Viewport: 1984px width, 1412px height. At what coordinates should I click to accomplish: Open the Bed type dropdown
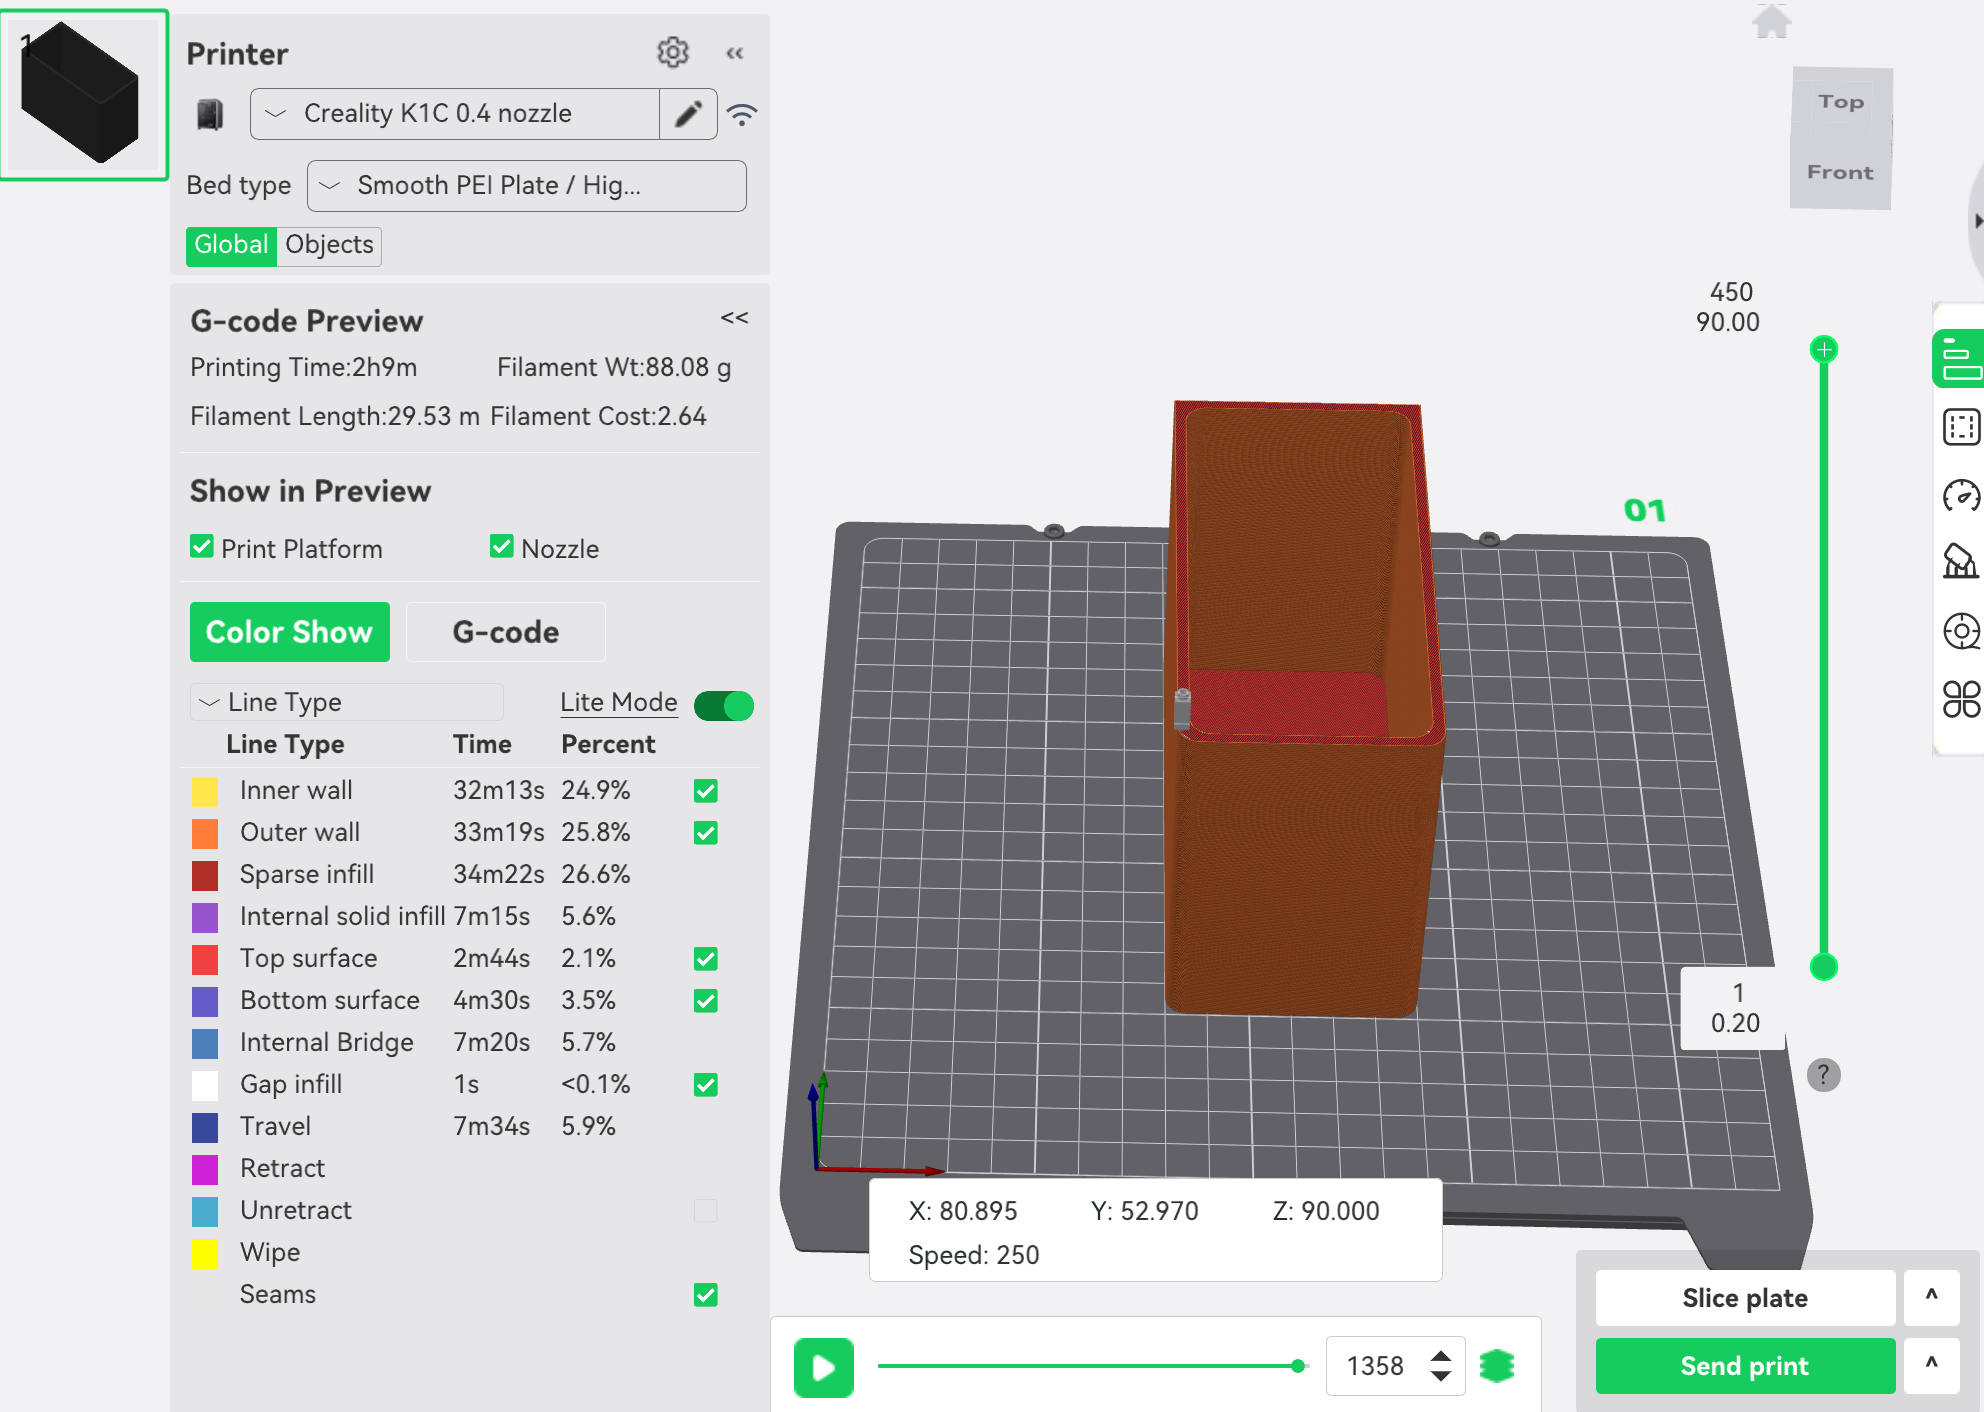(x=526, y=186)
